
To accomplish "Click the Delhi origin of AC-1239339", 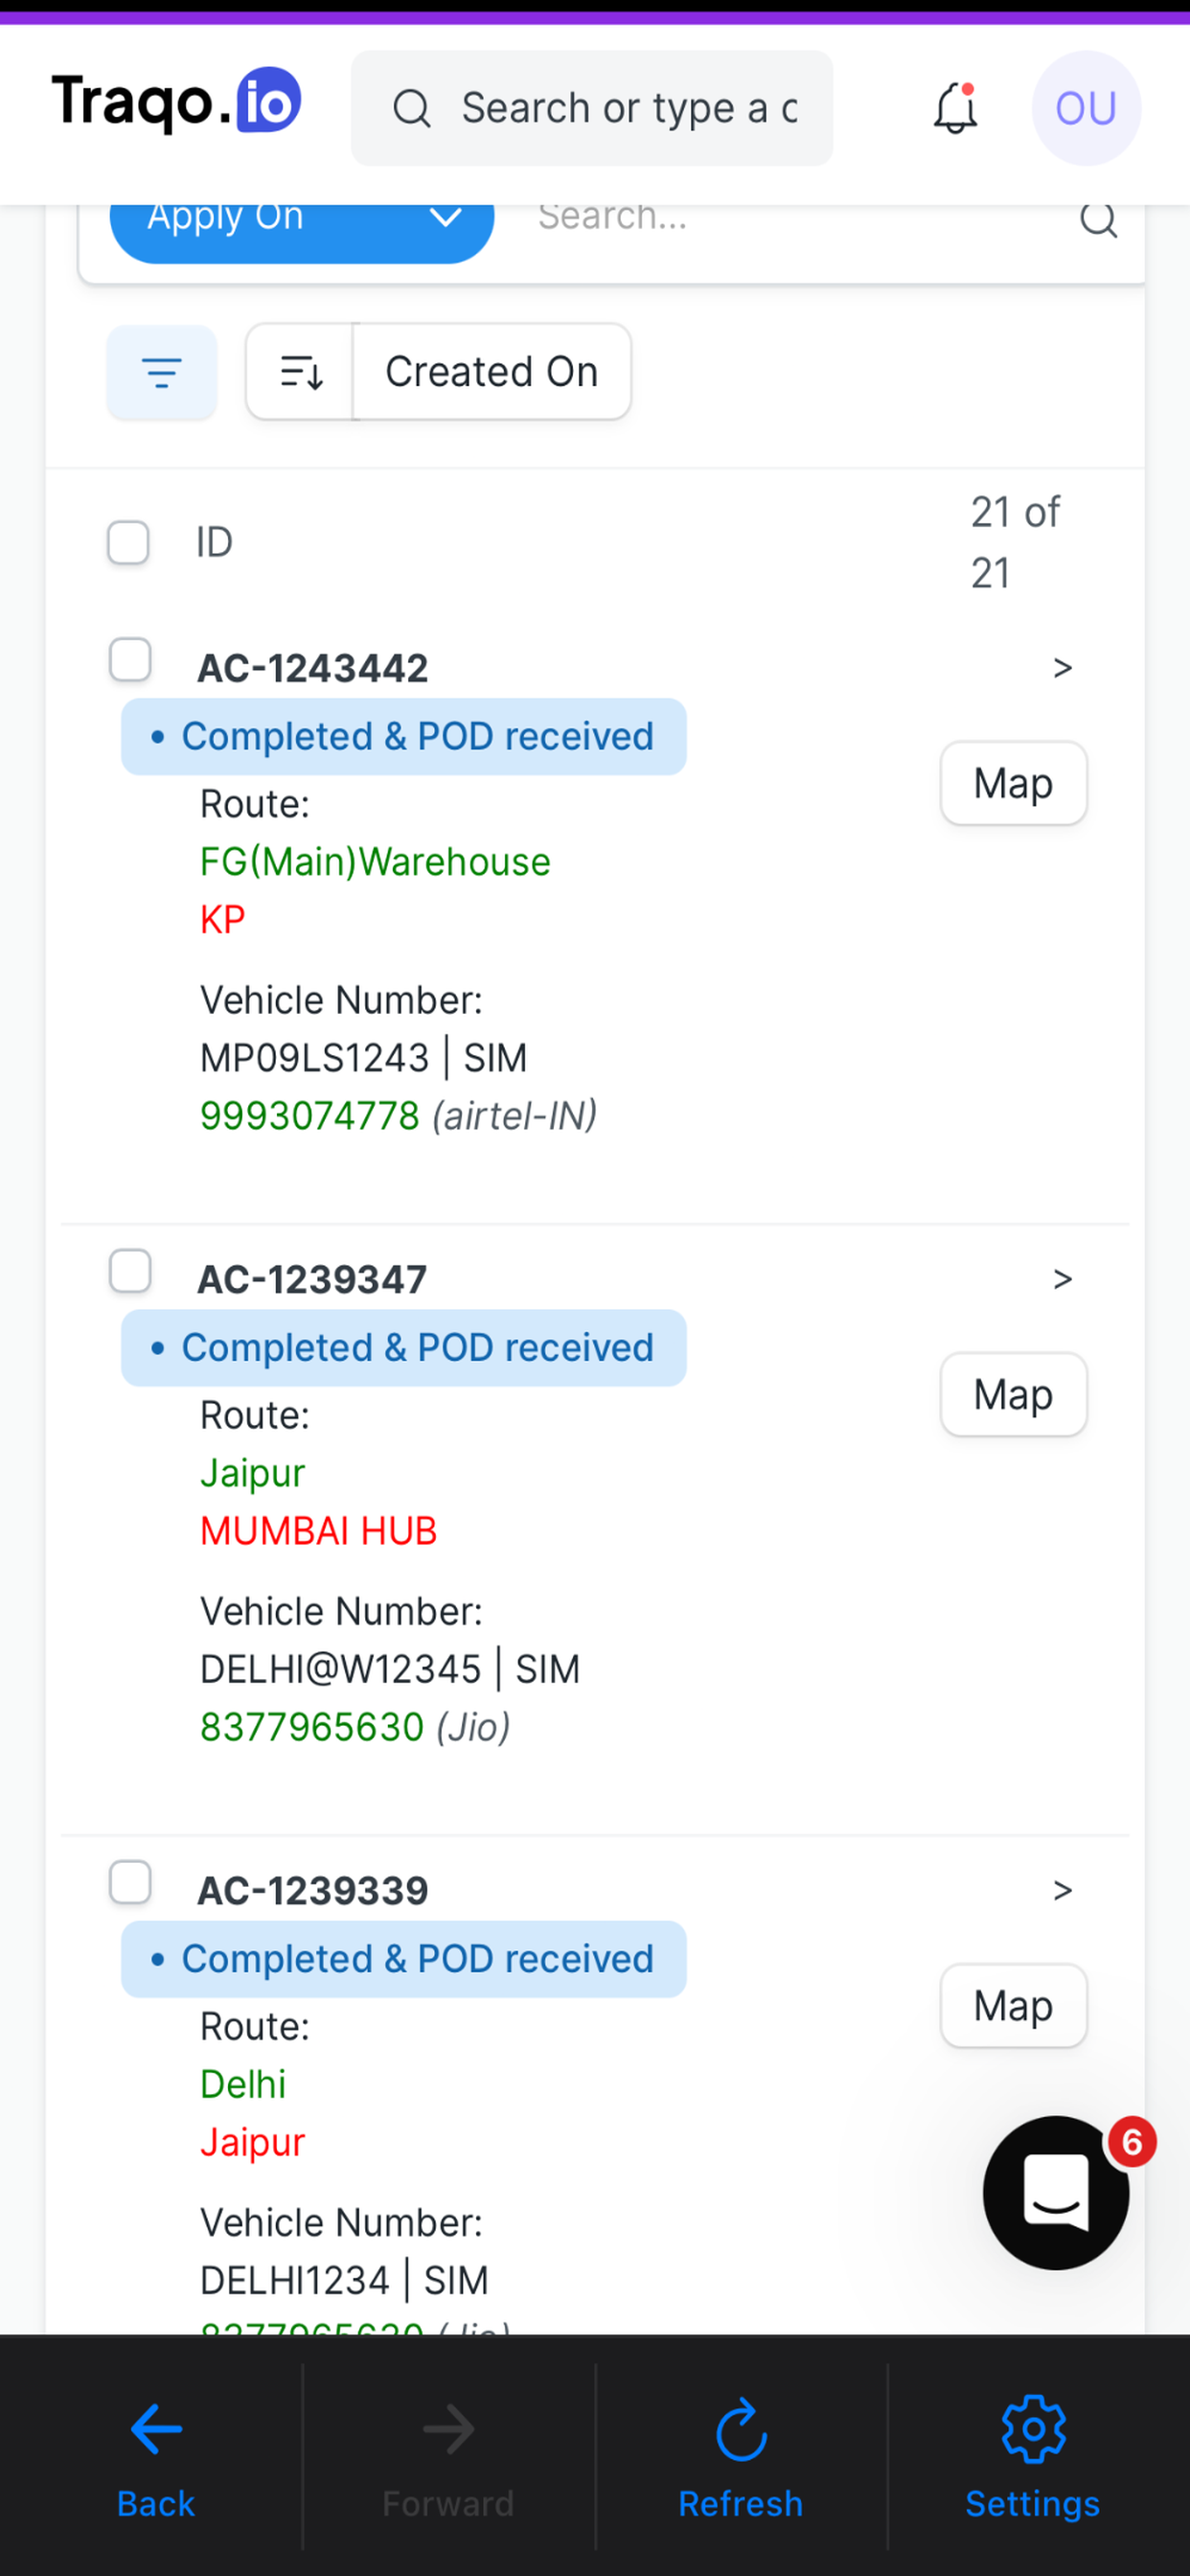I will 243,2083.
